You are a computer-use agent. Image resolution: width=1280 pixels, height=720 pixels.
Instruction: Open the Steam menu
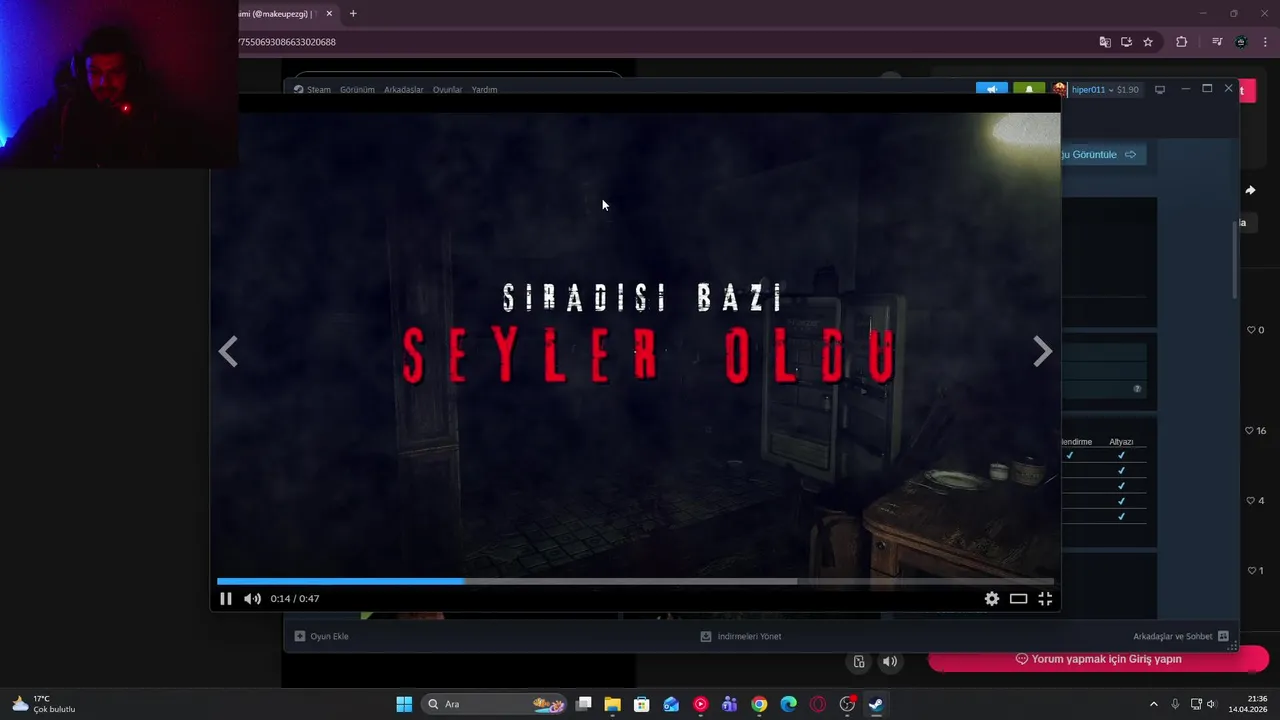(x=312, y=90)
